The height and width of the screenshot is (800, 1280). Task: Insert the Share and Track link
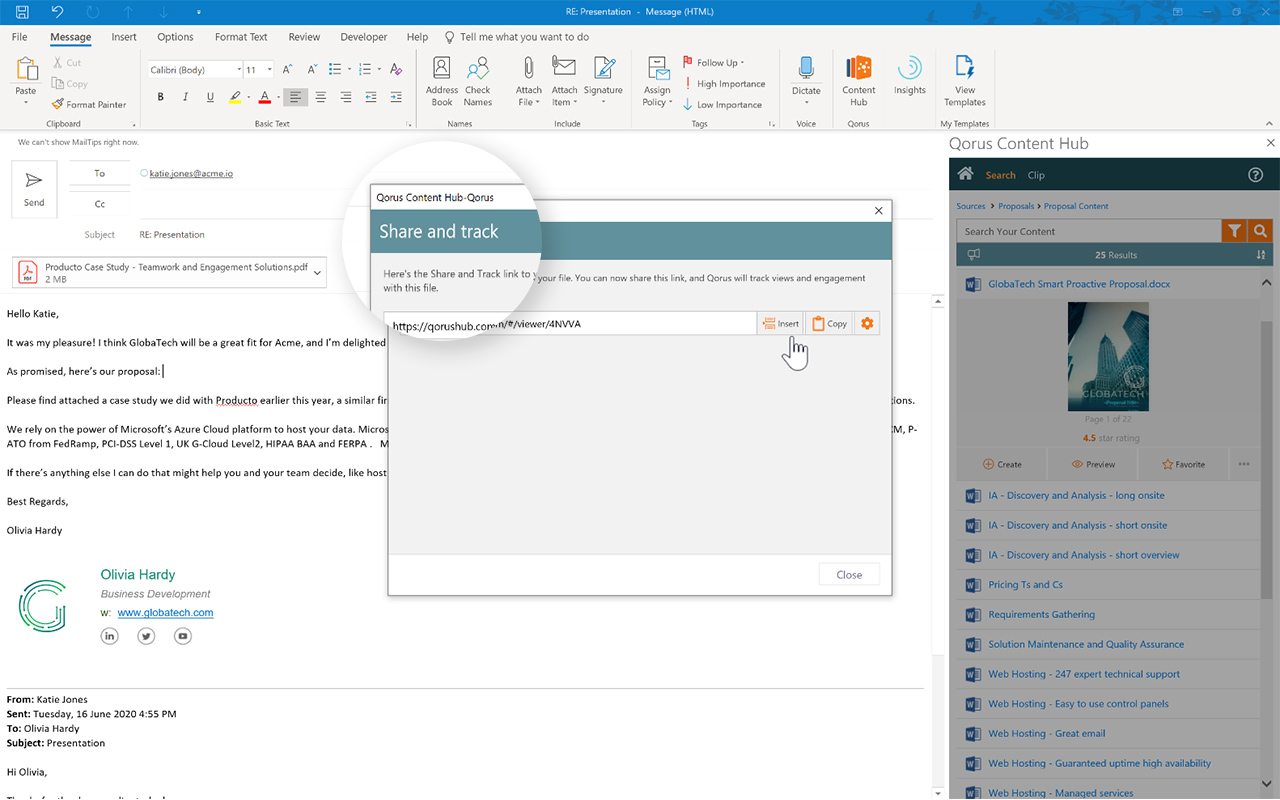click(x=780, y=323)
